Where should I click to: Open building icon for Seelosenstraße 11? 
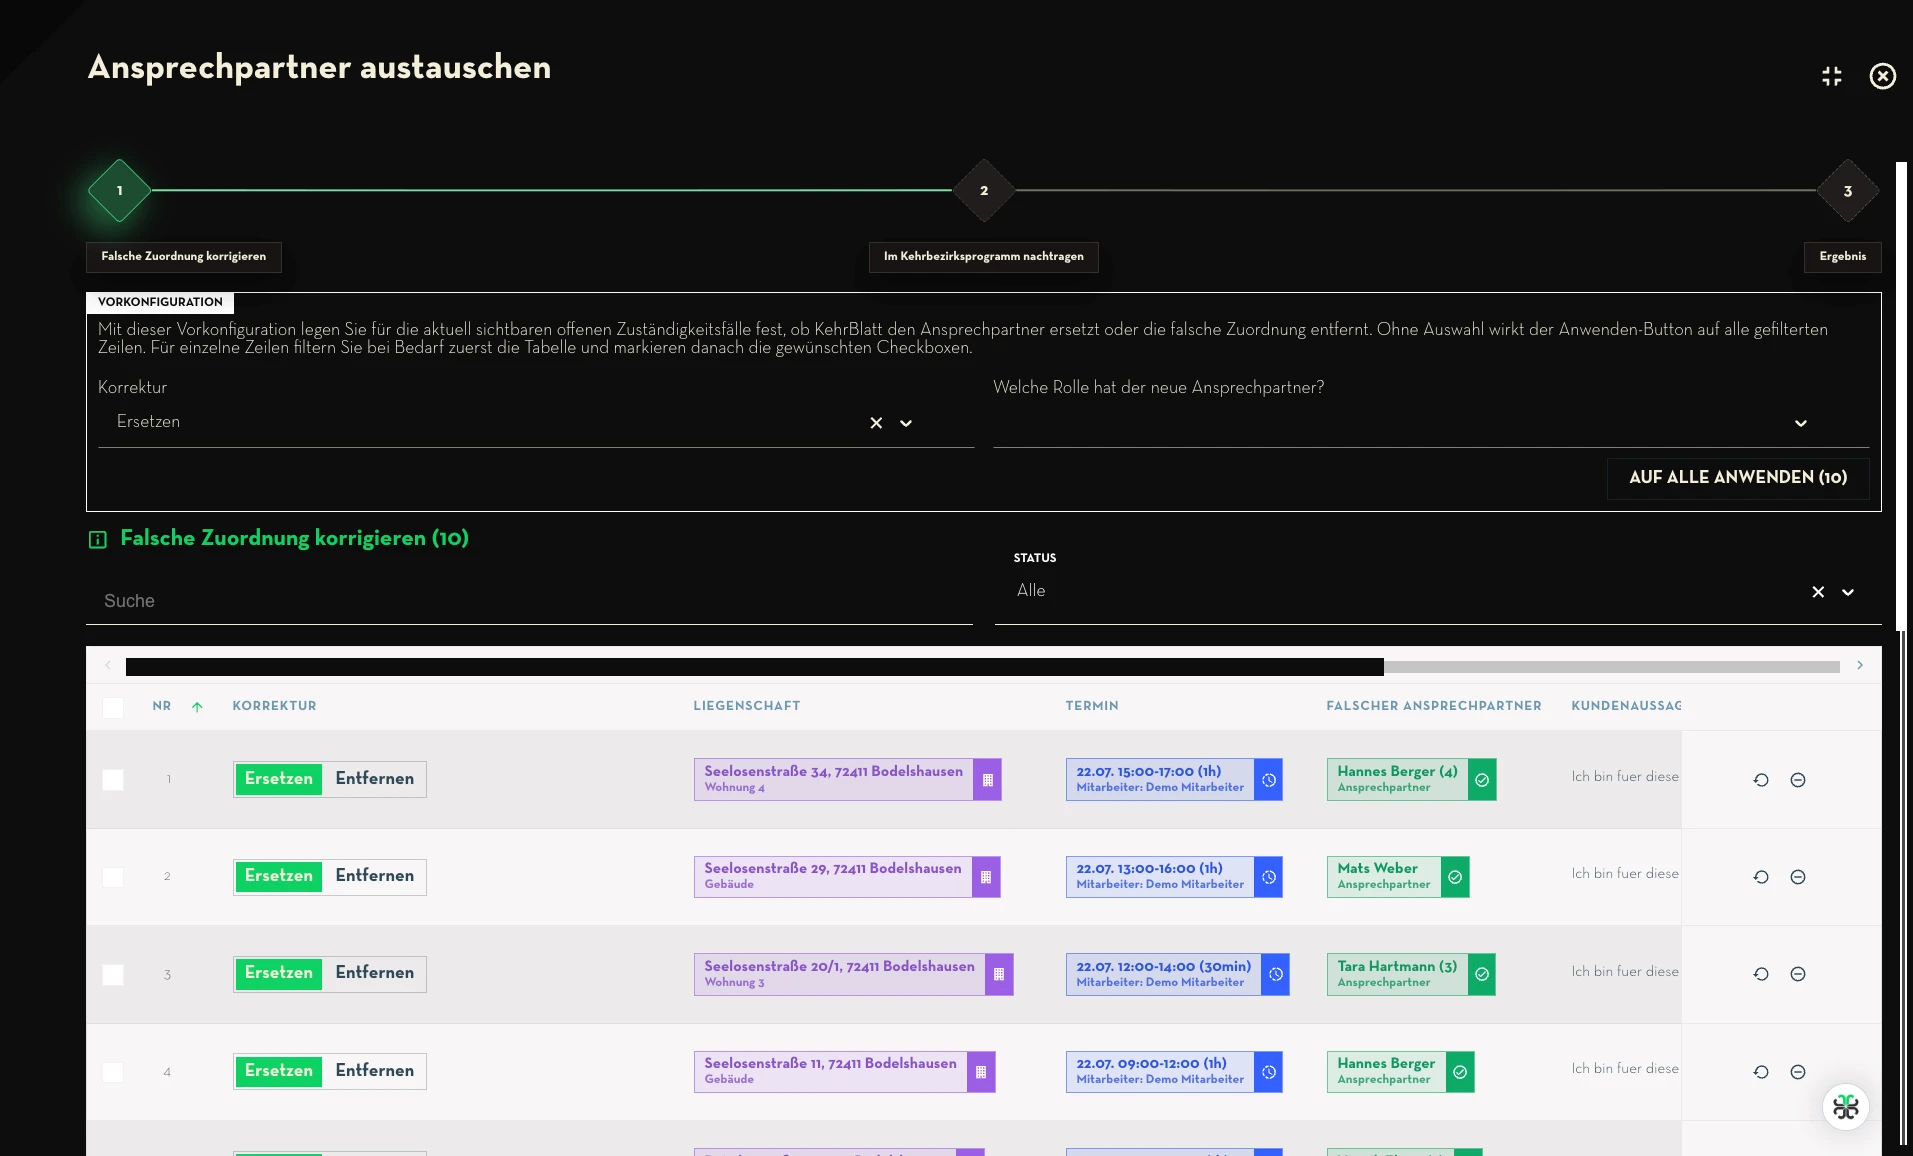click(x=981, y=1072)
